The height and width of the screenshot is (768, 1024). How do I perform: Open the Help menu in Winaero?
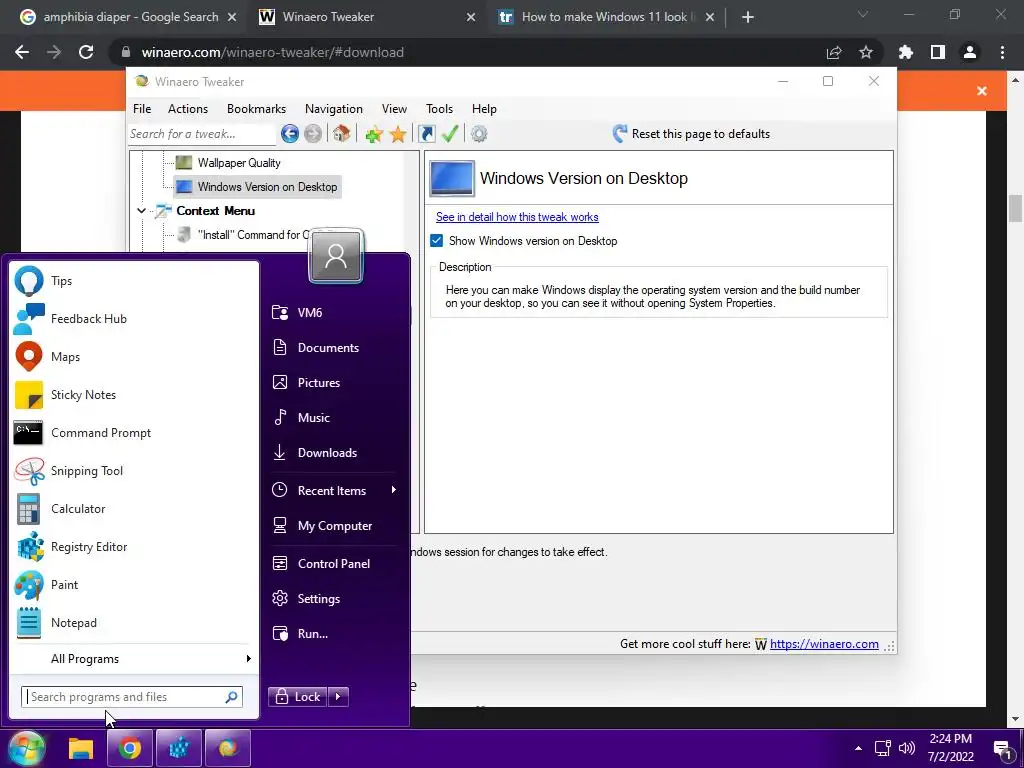[485, 109]
